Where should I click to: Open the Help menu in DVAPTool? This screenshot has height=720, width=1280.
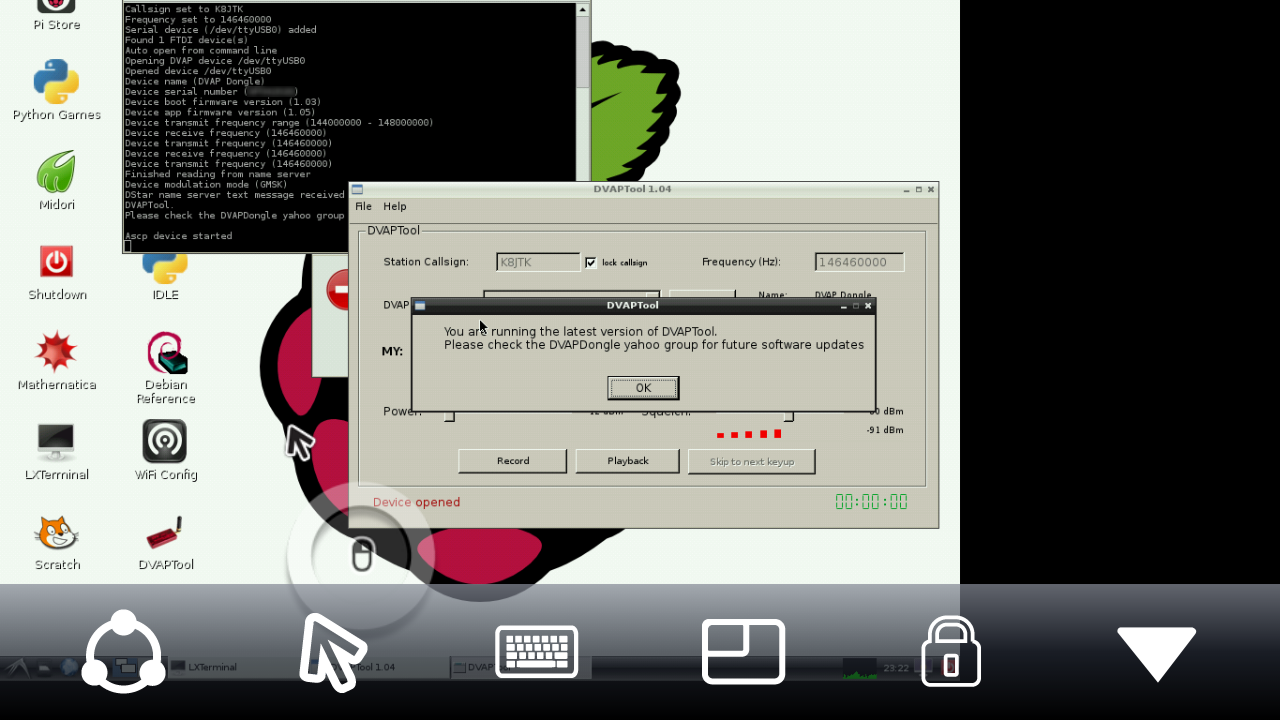click(395, 206)
